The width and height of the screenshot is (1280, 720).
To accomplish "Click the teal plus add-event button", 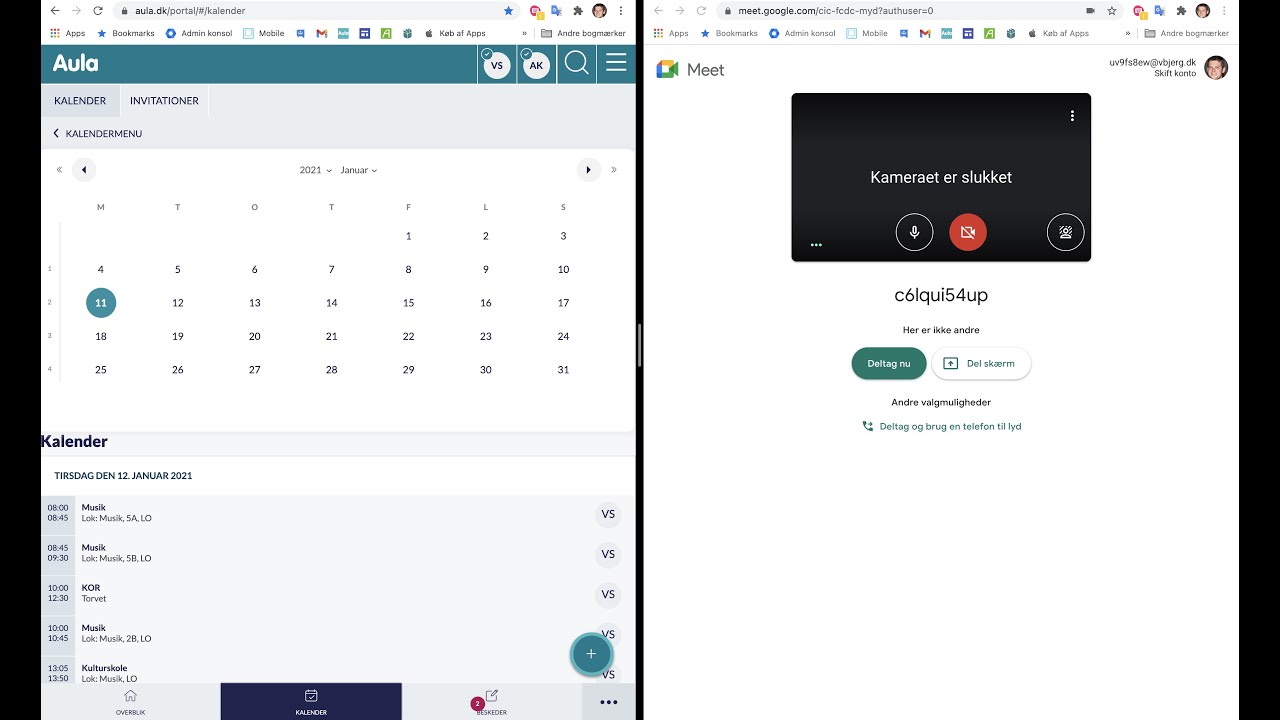I will click(591, 654).
